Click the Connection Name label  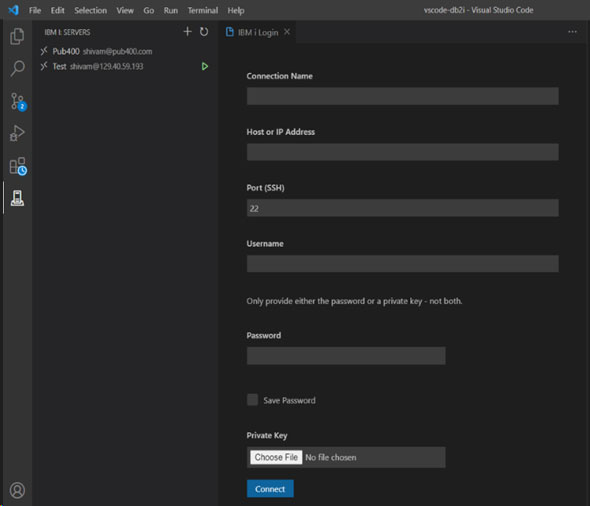[280, 76]
